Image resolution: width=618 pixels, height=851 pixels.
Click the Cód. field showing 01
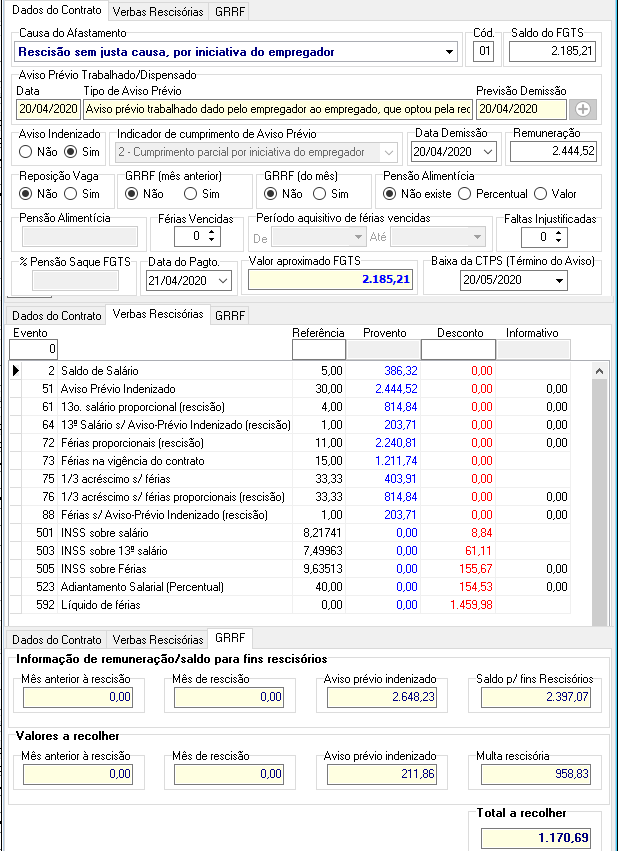[483, 52]
